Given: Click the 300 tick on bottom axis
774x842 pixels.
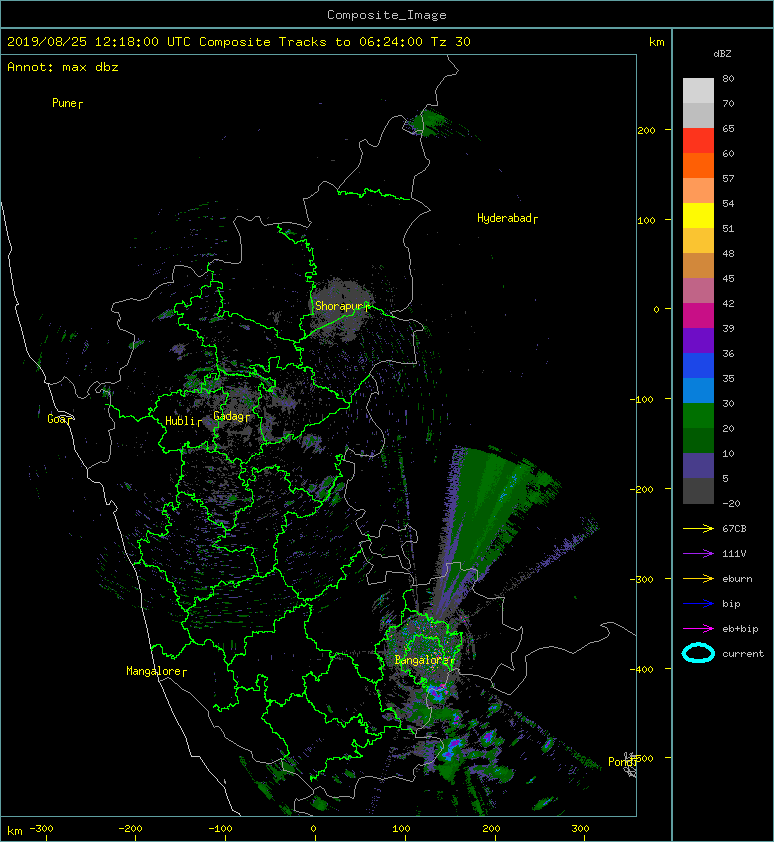Looking at the screenshot, I should (580, 829).
